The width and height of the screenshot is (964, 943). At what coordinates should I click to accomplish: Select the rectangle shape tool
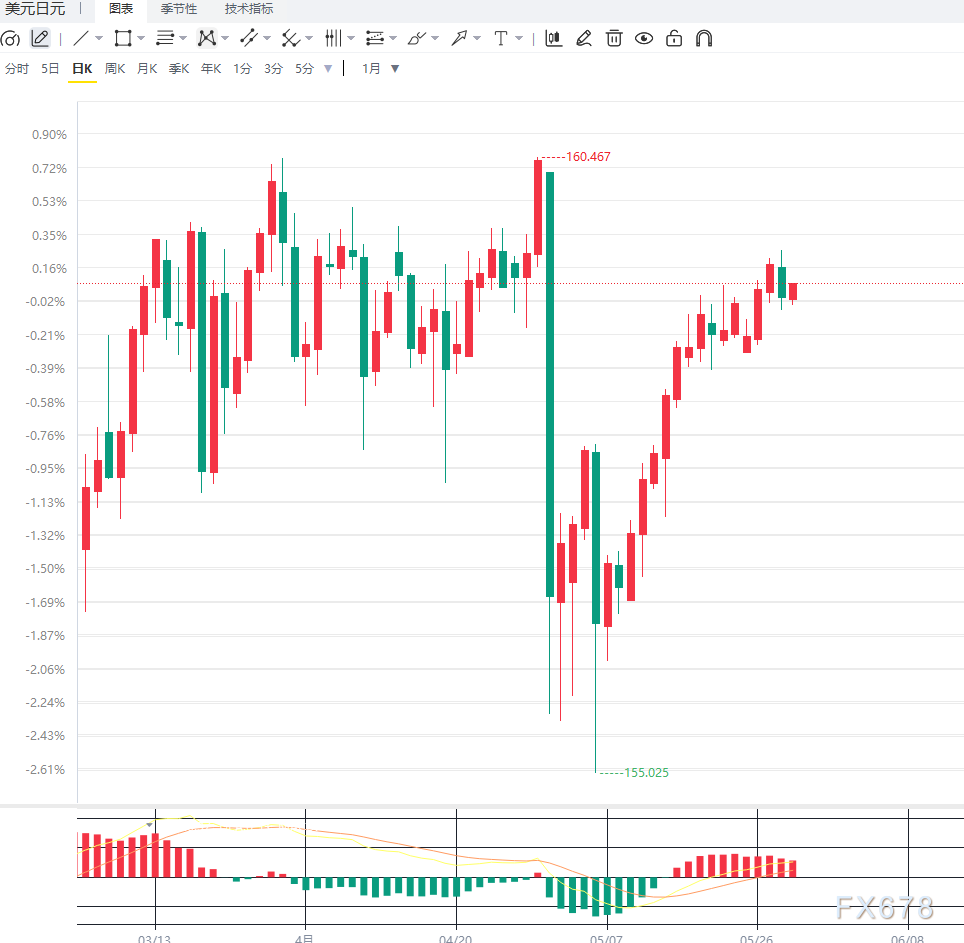click(x=123, y=39)
